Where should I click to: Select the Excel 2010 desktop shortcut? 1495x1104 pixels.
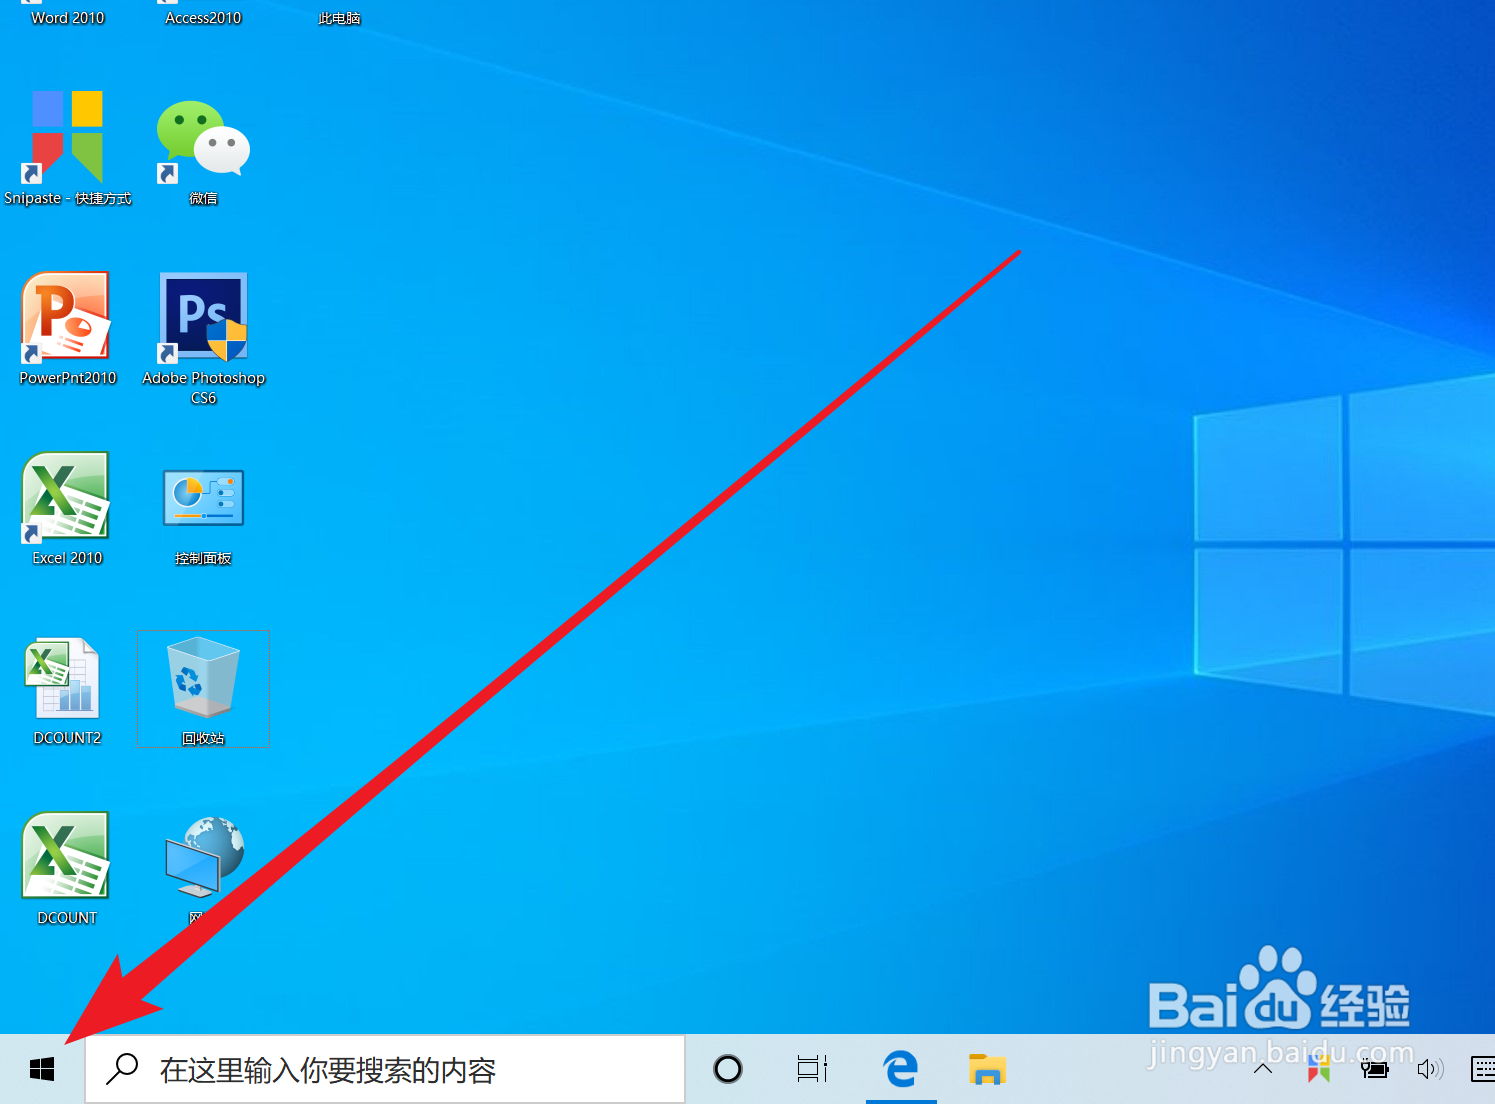tap(67, 508)
